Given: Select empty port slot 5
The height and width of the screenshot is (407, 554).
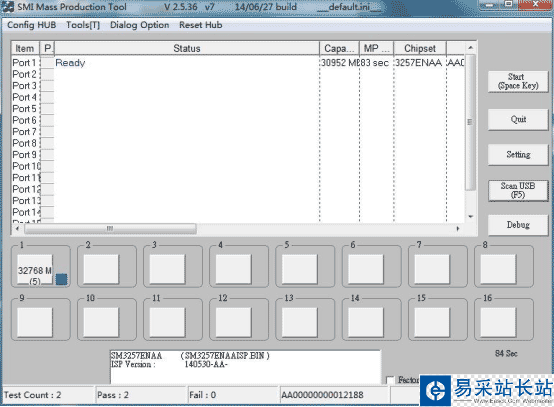Looking at the screenshot, I should coord(299,270).
